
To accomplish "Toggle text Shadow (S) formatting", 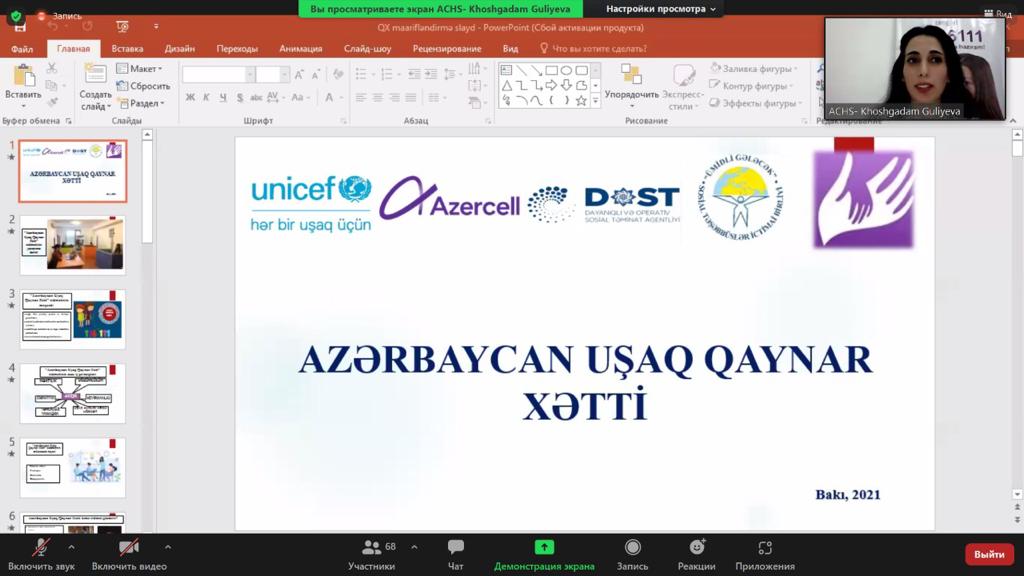I will (240, 97).
